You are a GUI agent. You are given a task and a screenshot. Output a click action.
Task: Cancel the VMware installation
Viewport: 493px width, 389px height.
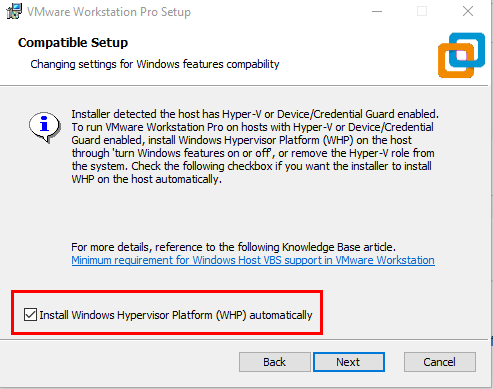pos(440,362)
